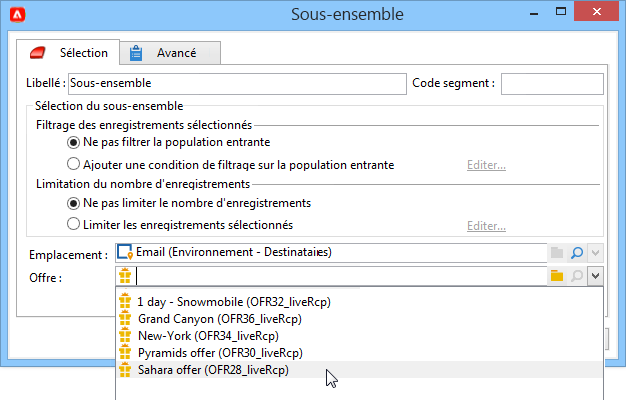Screen dimensions: 630x400
Task: Click the gift icon beside New-York offer
Action: [125, 336]
